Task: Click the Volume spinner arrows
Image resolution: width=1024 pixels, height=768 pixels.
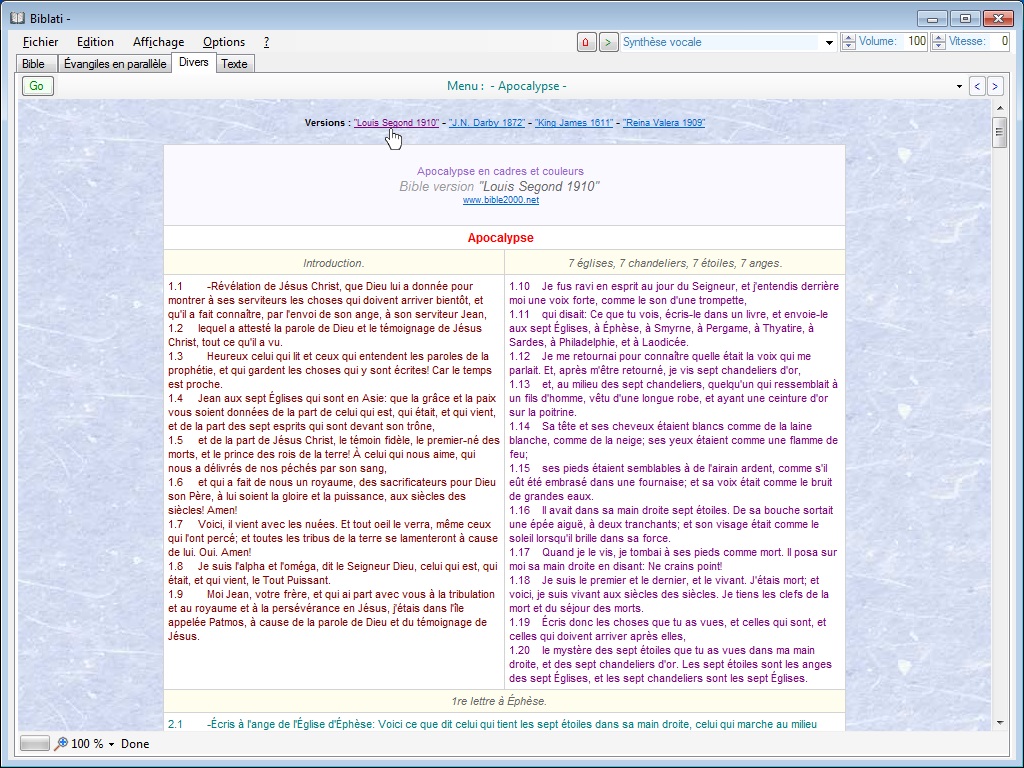Action: 849,42
